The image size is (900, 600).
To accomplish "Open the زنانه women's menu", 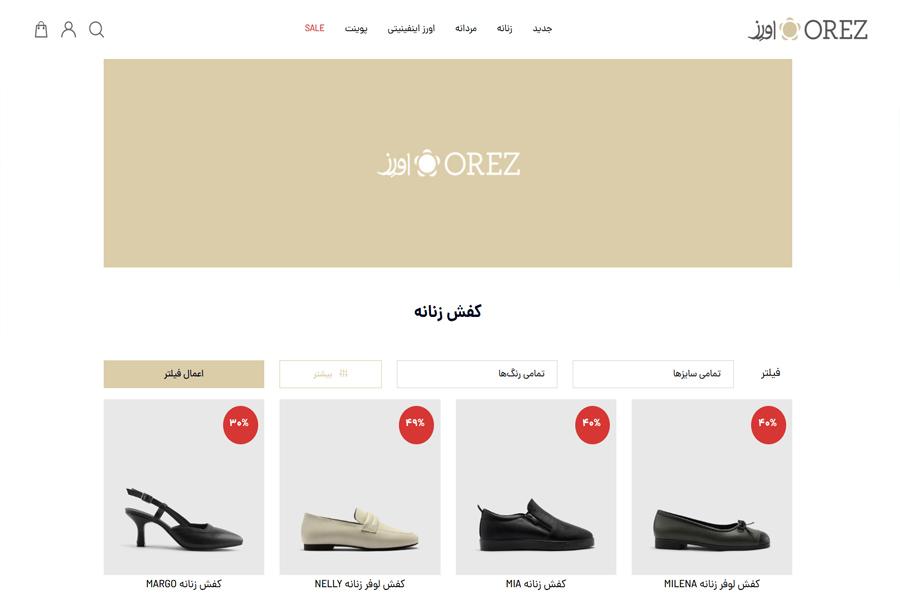I will (x=505, y=28).
